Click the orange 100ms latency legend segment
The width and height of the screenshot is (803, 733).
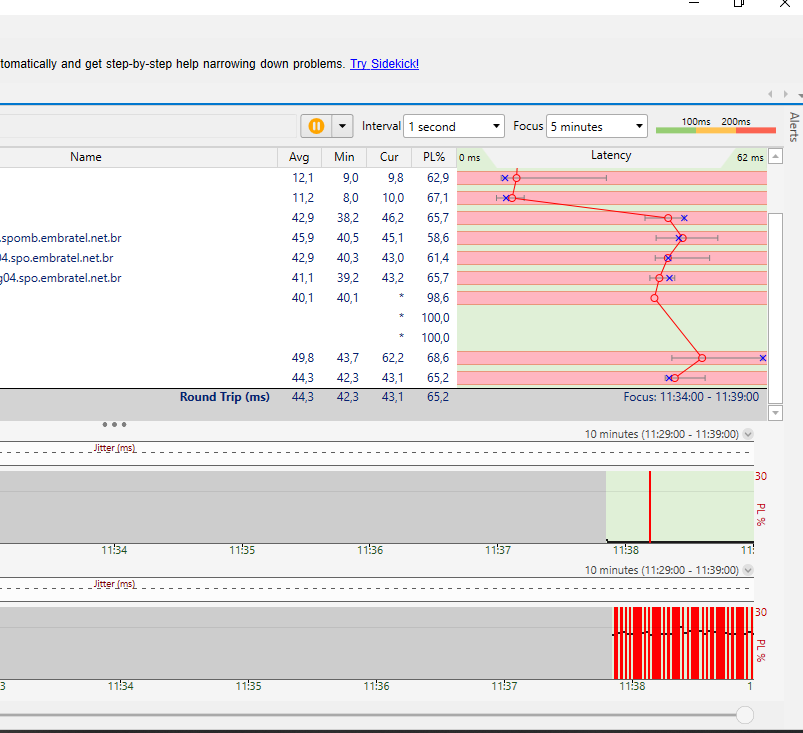click(716, 131)
